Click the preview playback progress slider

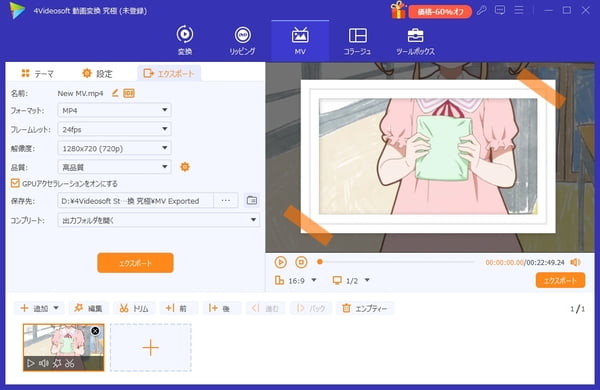pyautogui.click(x=396, y=262)
